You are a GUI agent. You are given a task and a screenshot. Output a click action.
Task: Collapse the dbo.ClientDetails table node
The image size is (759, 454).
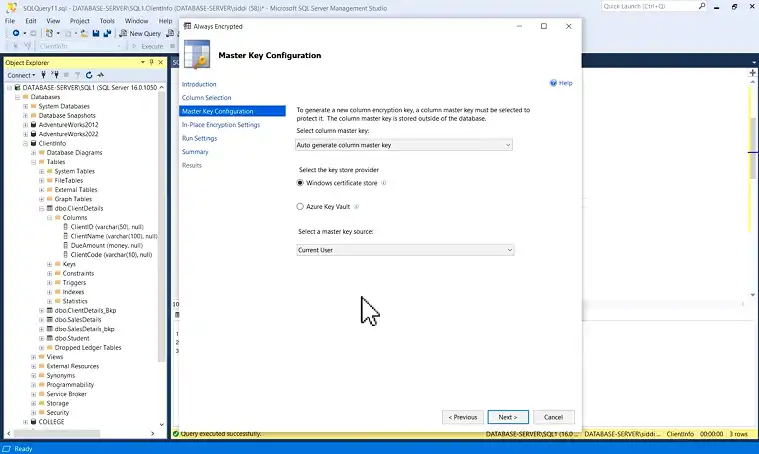42,208
